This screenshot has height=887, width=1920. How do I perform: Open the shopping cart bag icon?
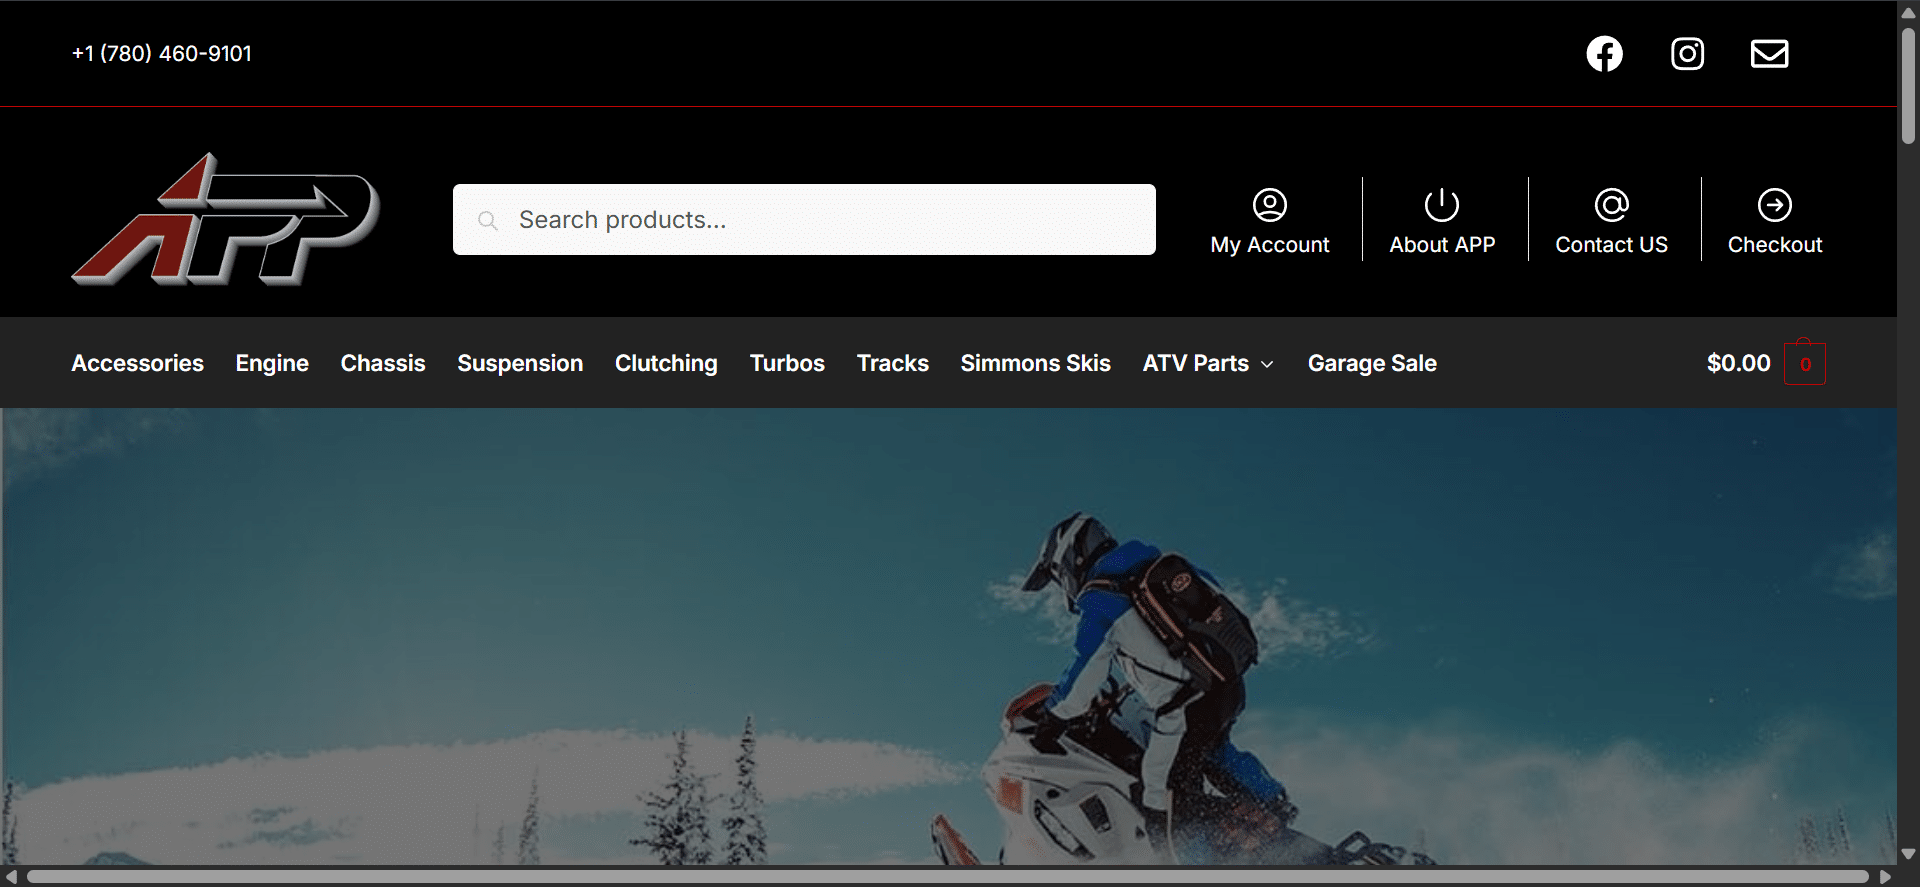click(1804, 363)
